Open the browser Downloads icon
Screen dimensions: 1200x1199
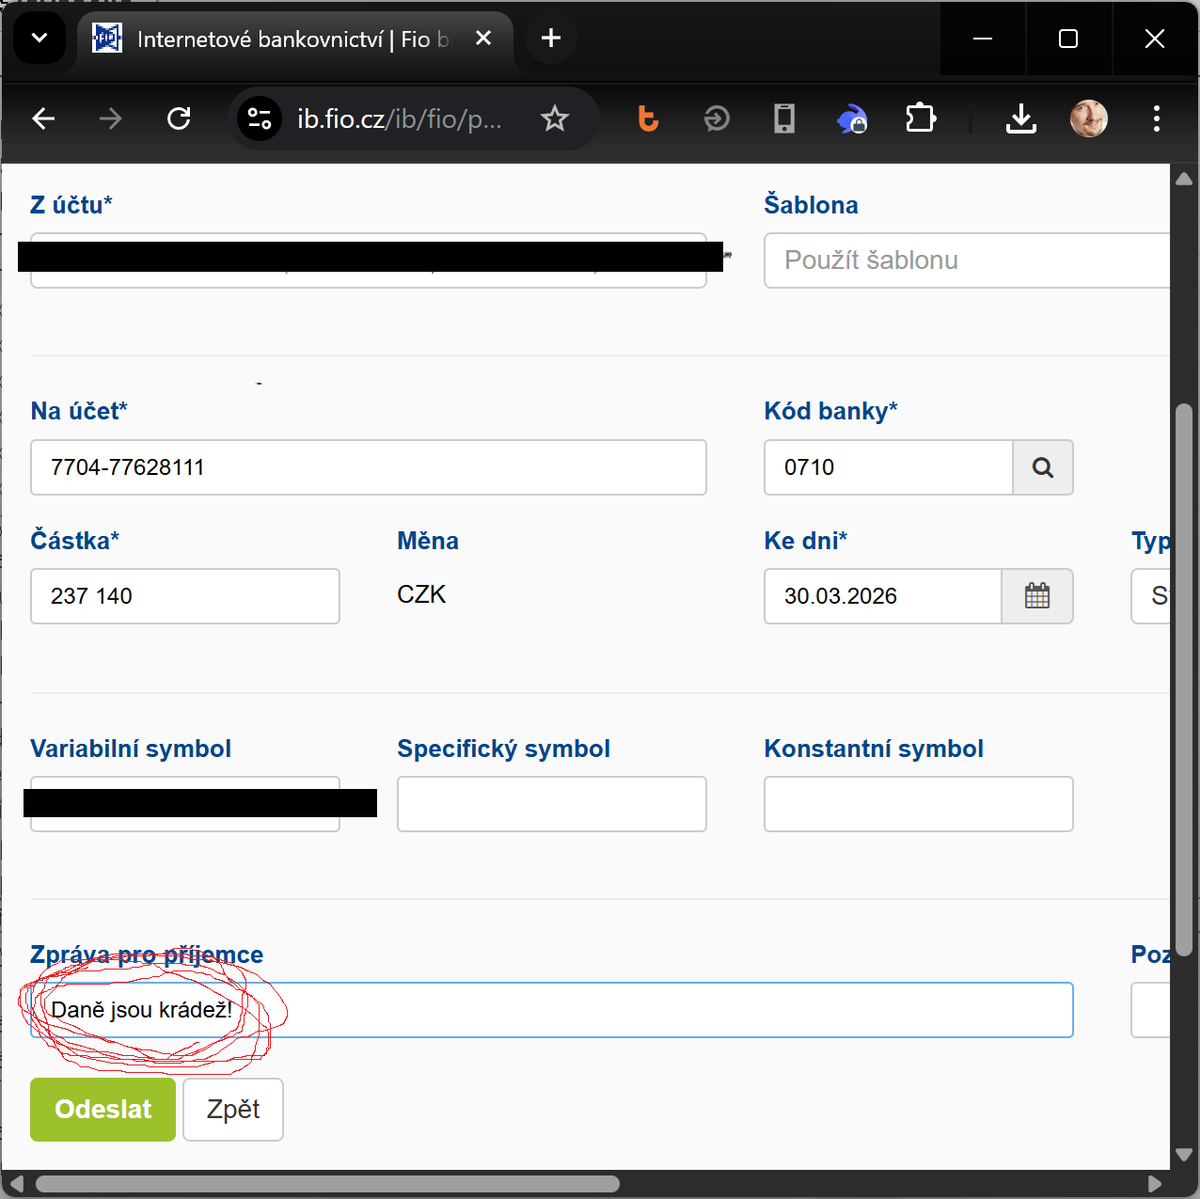(x=1021, y=119)
